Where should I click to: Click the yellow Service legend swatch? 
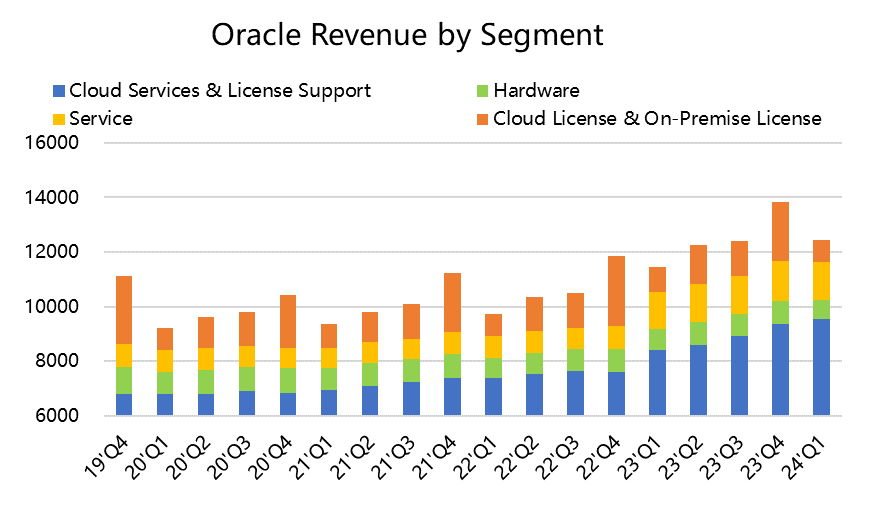pos(59,119)
